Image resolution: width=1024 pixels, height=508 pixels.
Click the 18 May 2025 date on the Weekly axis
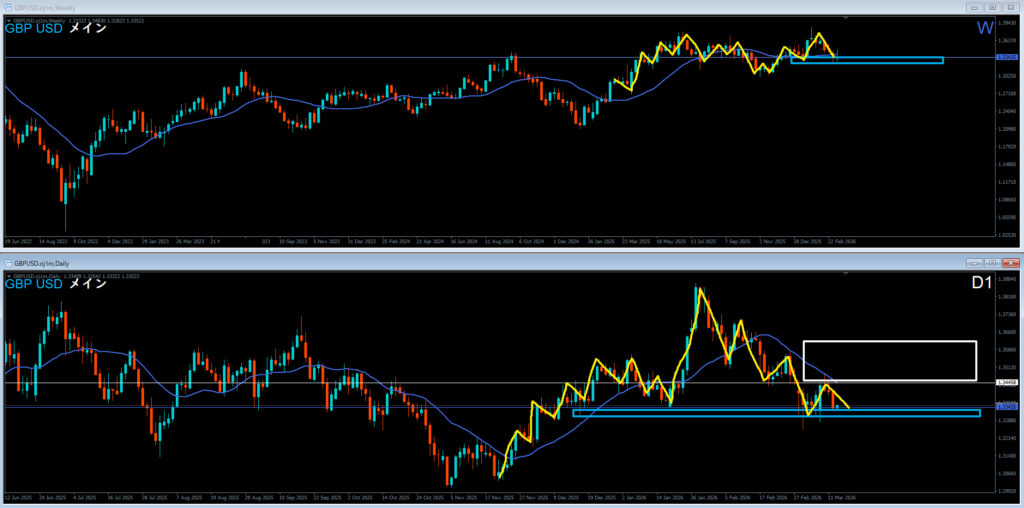pyautogui.click(x=671, y=241)
